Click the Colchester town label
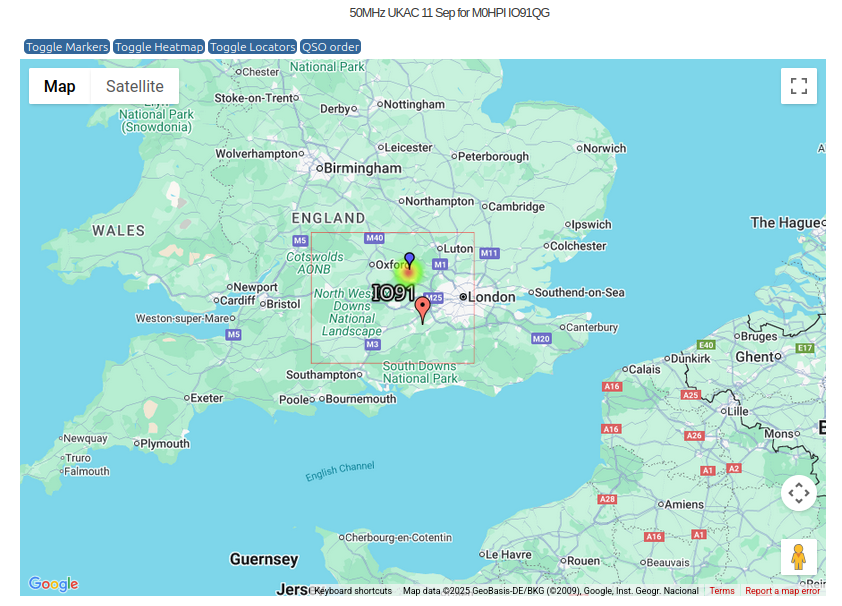The image size is (842, 606). (x=578, y=246)
